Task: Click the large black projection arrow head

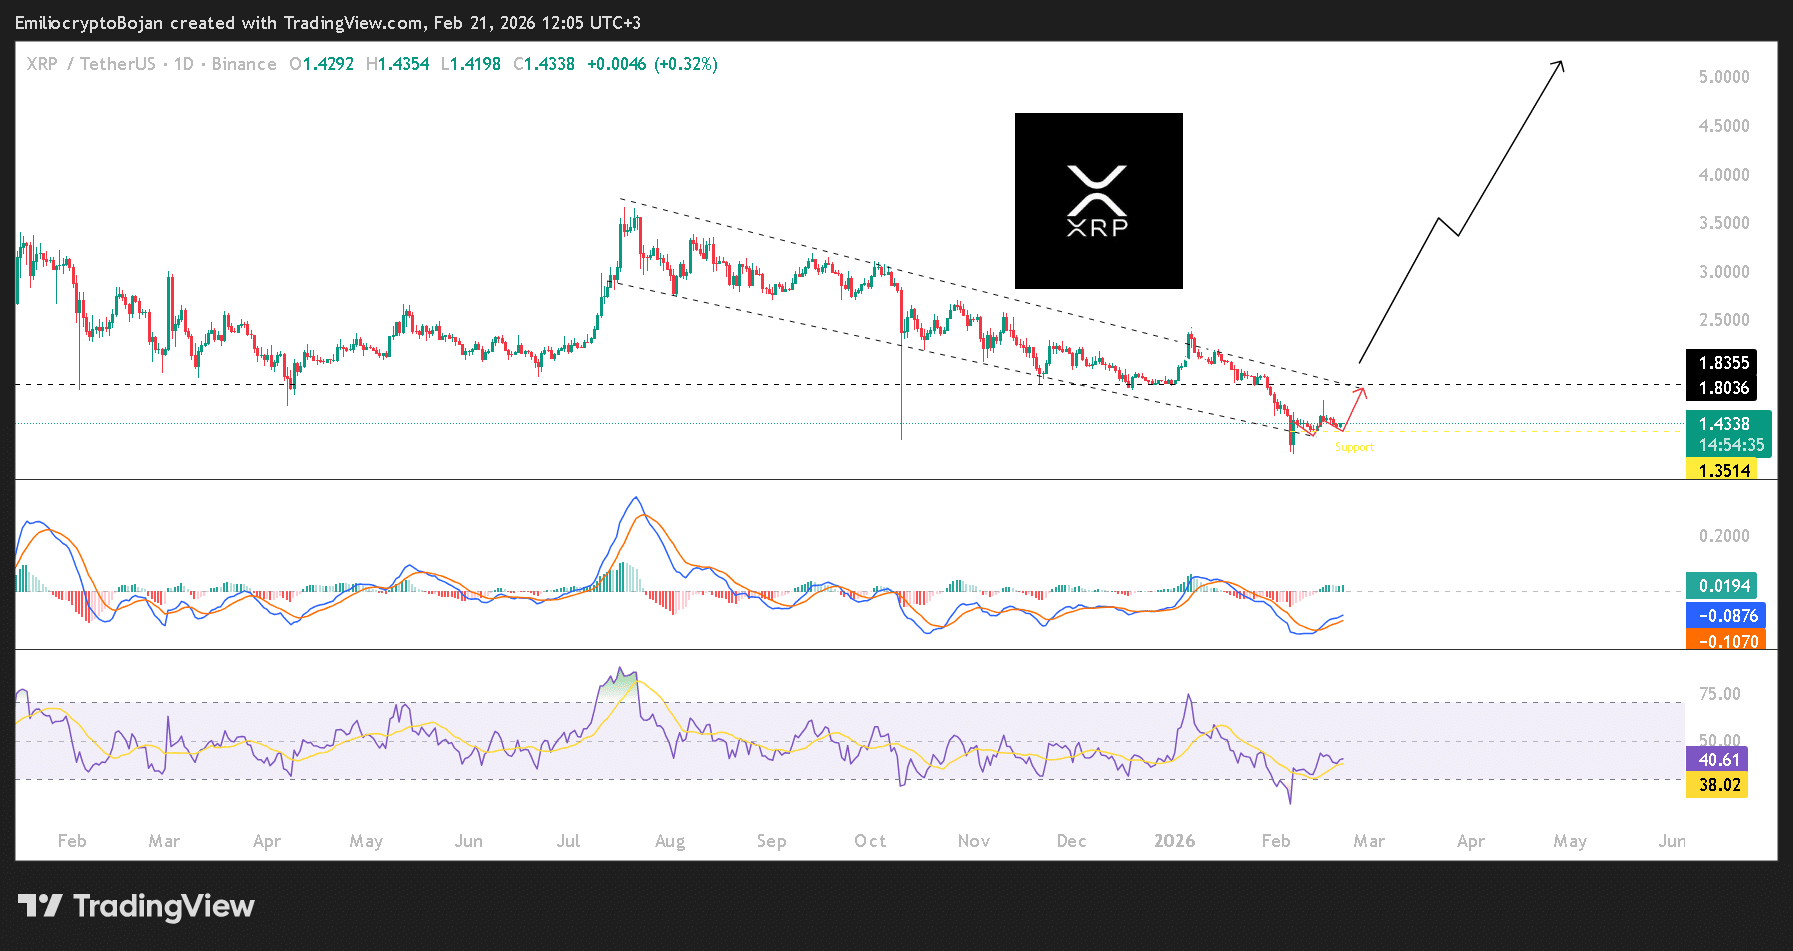Action: click(1559, 65)
